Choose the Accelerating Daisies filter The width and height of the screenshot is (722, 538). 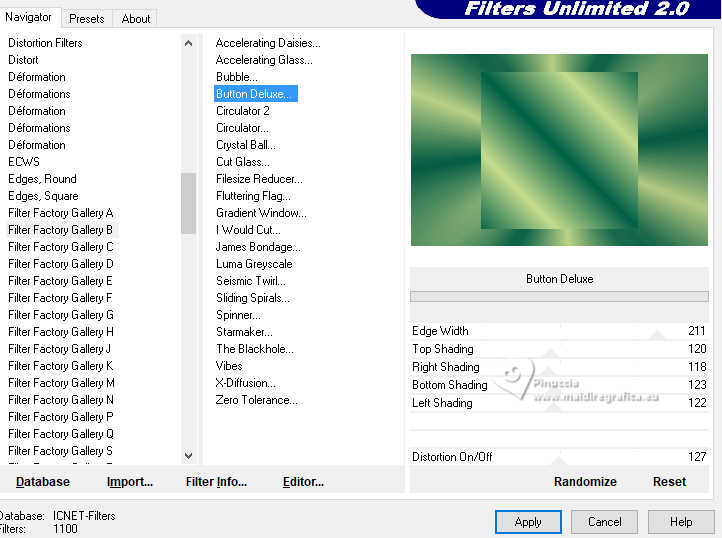(x=268, y=43)
